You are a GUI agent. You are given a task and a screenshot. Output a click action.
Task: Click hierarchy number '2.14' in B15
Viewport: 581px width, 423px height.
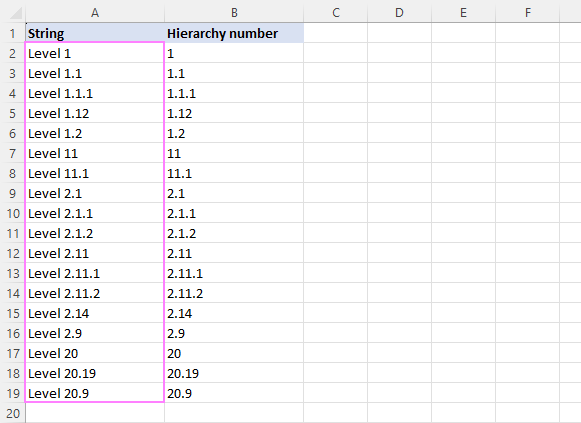234,313
